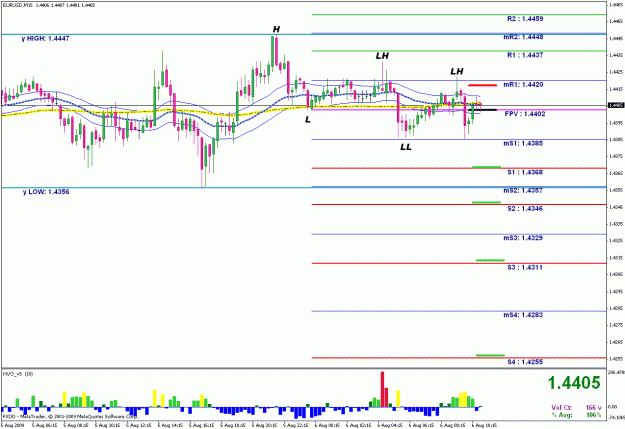Select the 'R2 : 1.4459' resistance label
Screen dimensions: 625x429
(525, 19)
